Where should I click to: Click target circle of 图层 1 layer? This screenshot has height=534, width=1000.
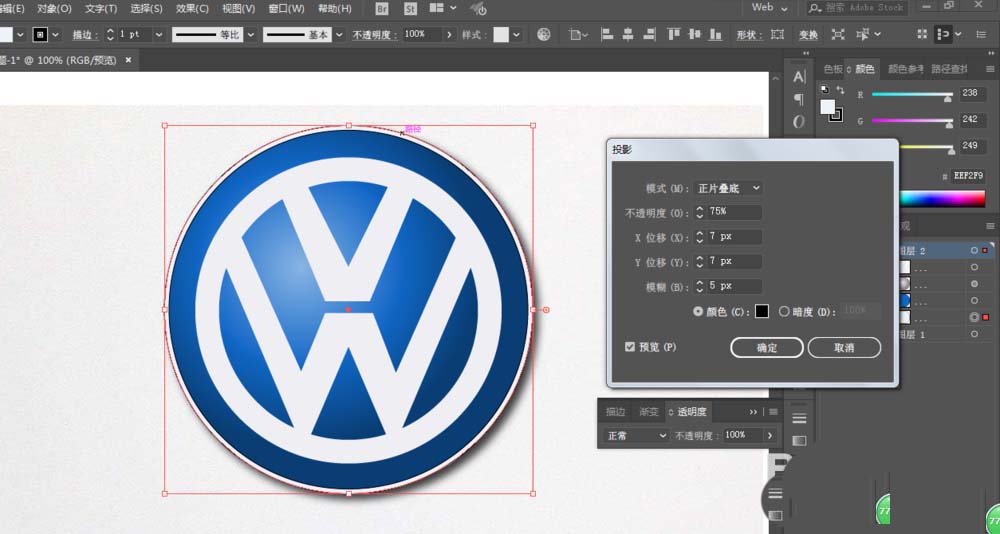pos(974,334)
